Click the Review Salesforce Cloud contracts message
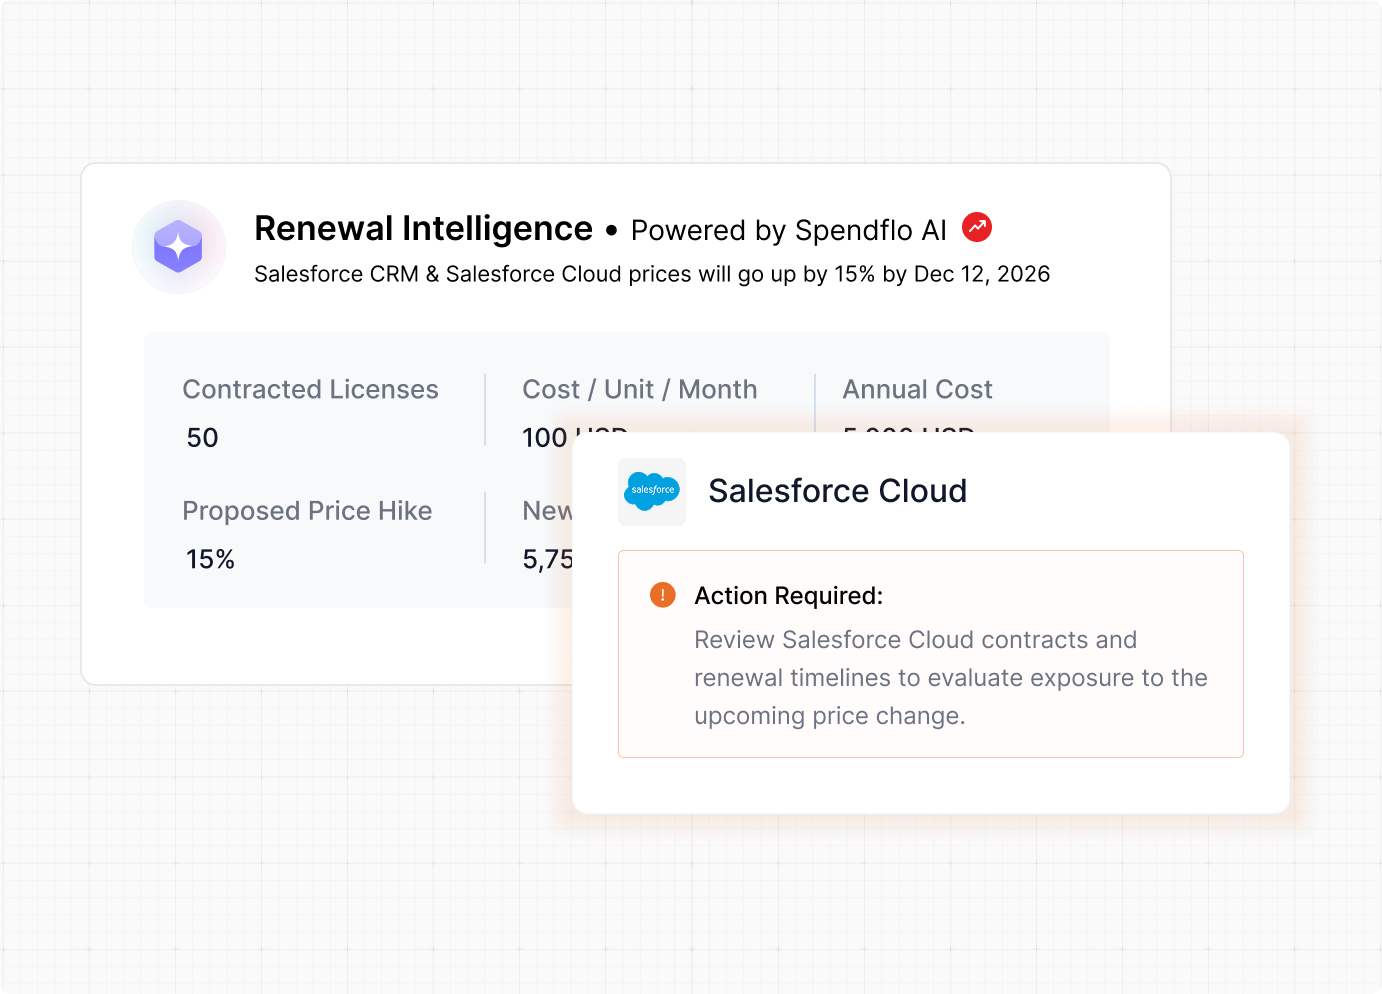 click(950, 678)
